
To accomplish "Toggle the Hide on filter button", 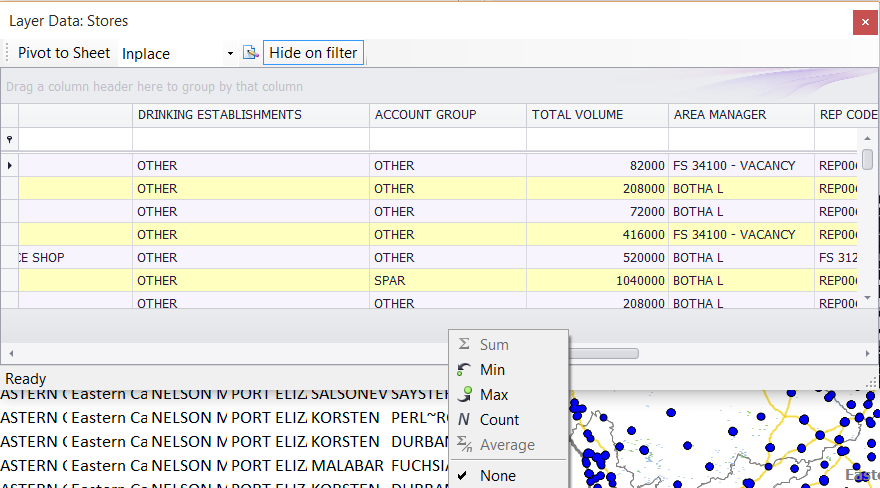I will 313,53.
